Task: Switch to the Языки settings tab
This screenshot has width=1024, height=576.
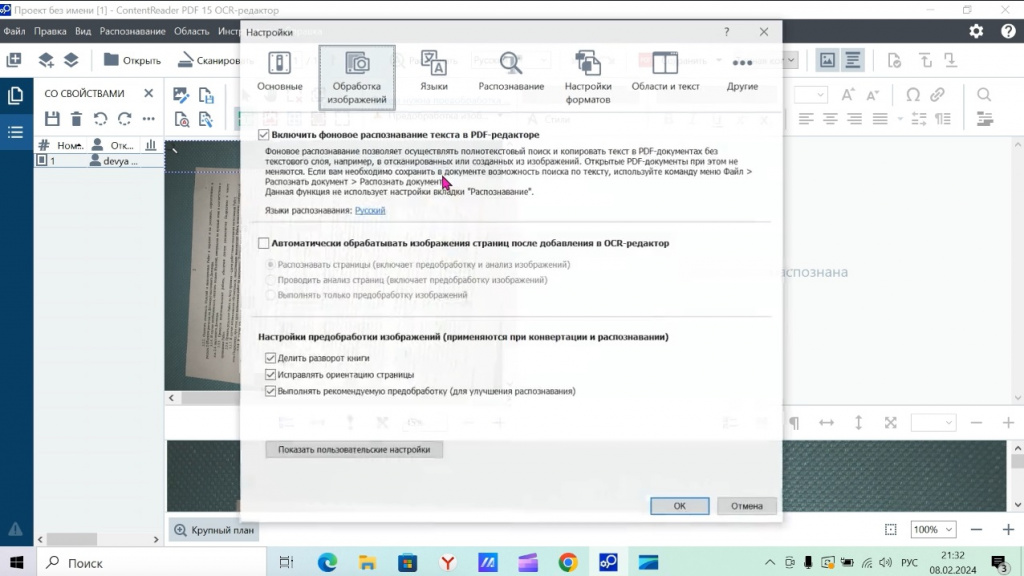Action: tap(434, 72)
